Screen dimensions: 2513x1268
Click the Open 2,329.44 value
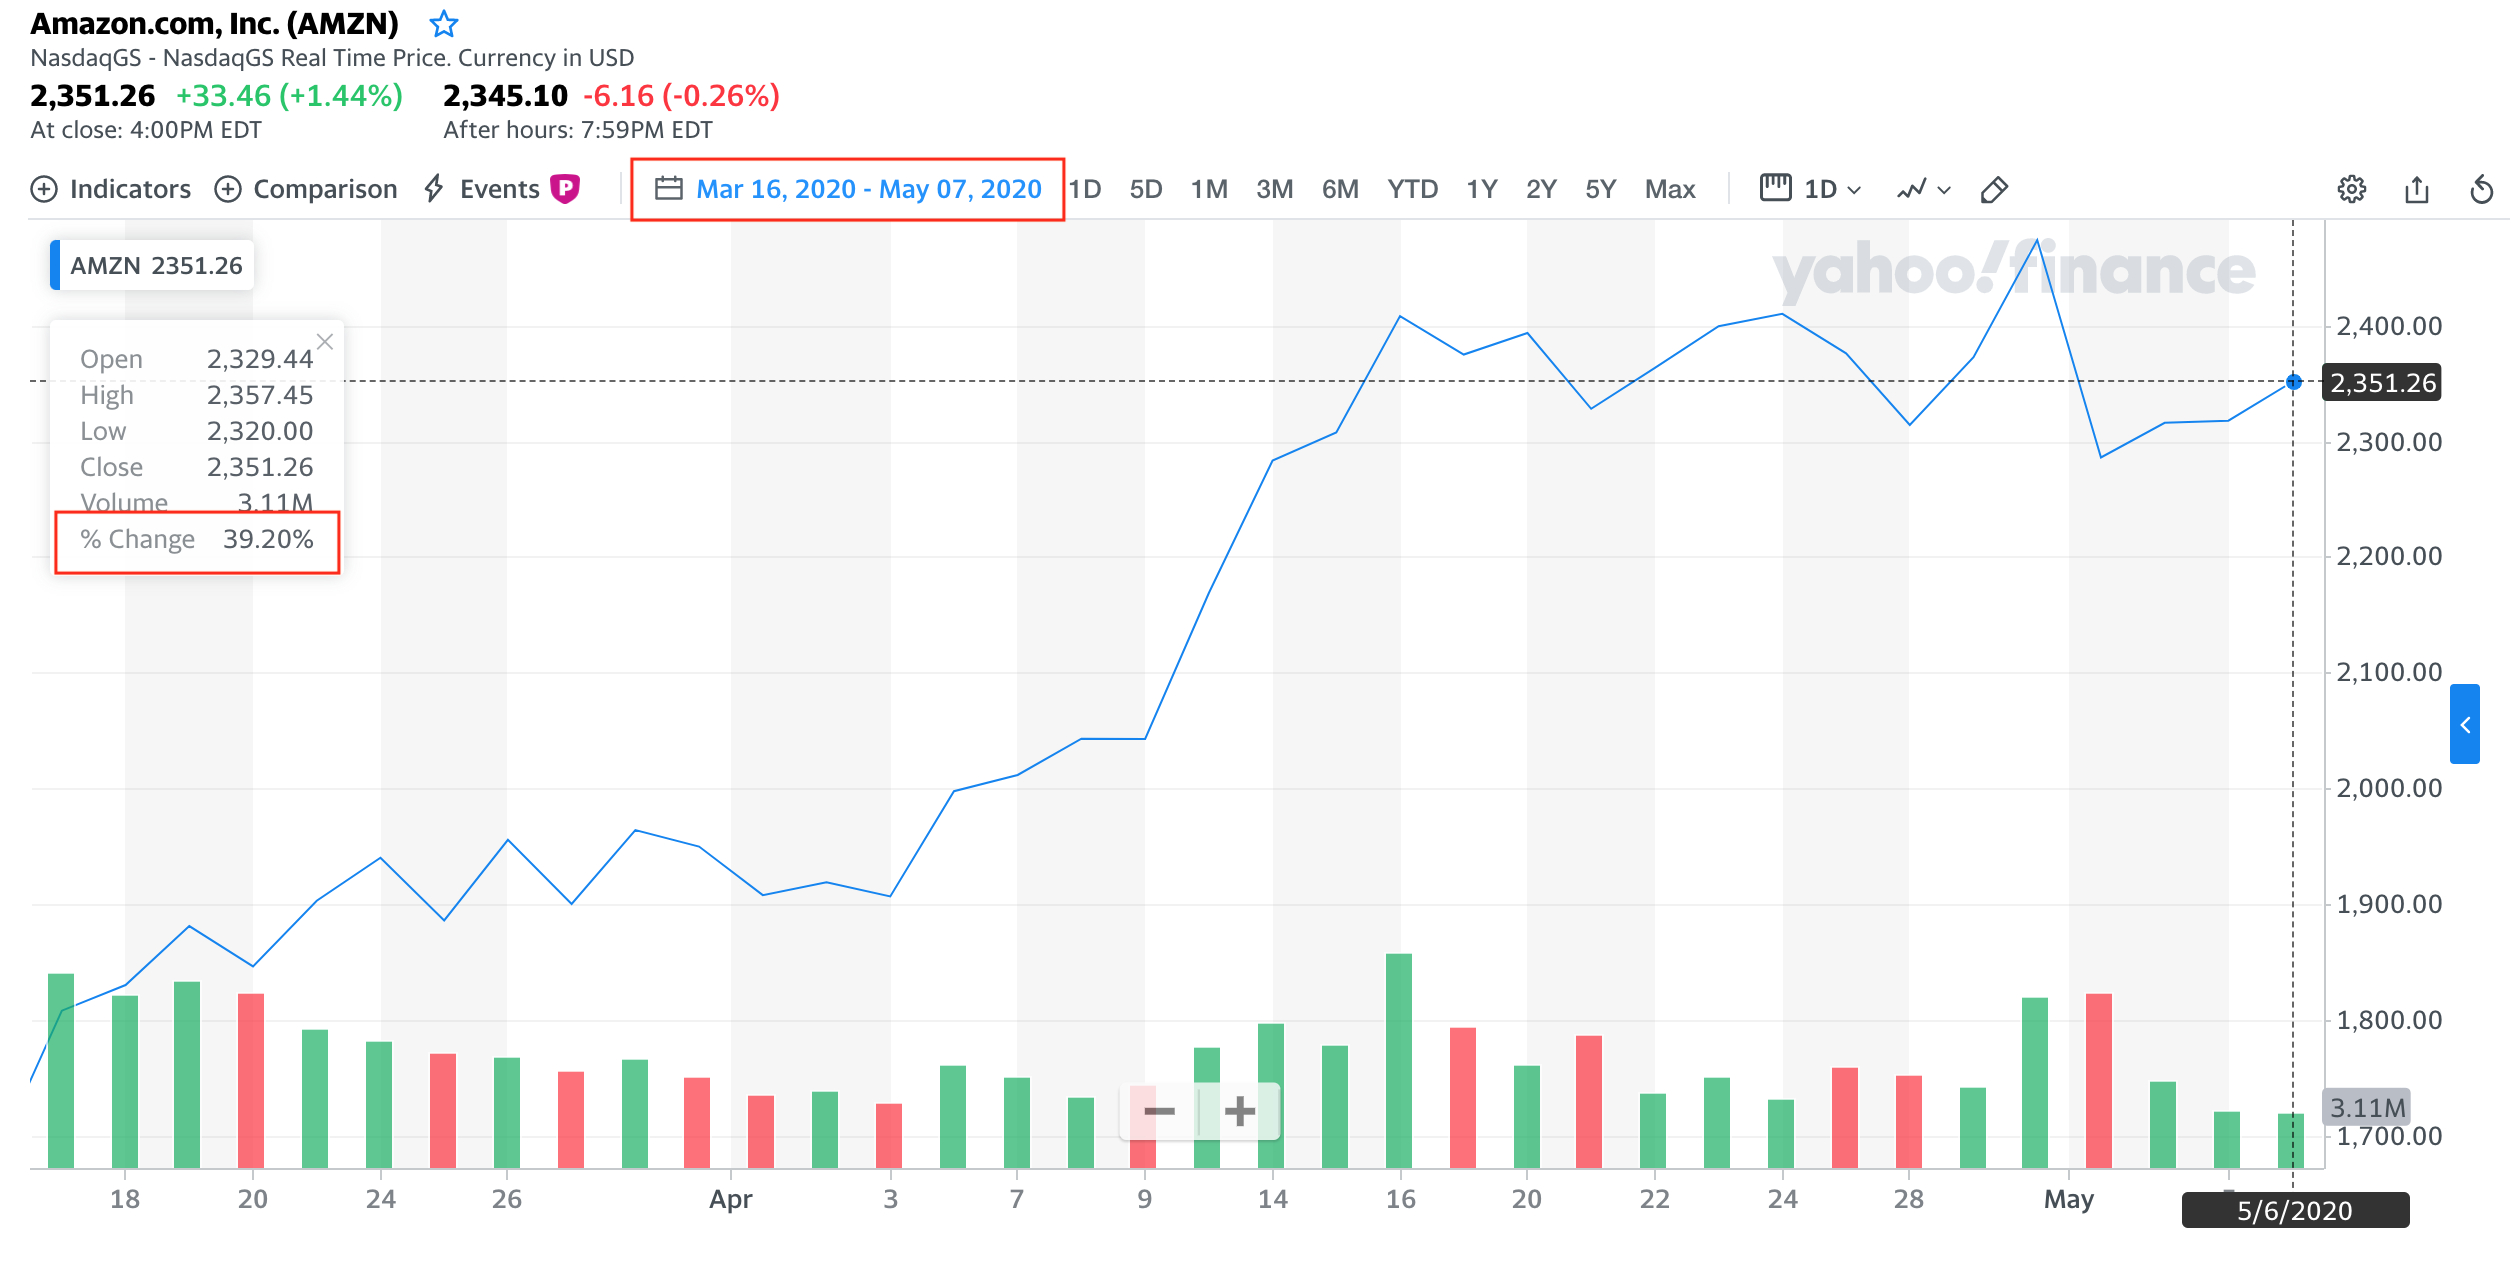click(x=260, y=359)
